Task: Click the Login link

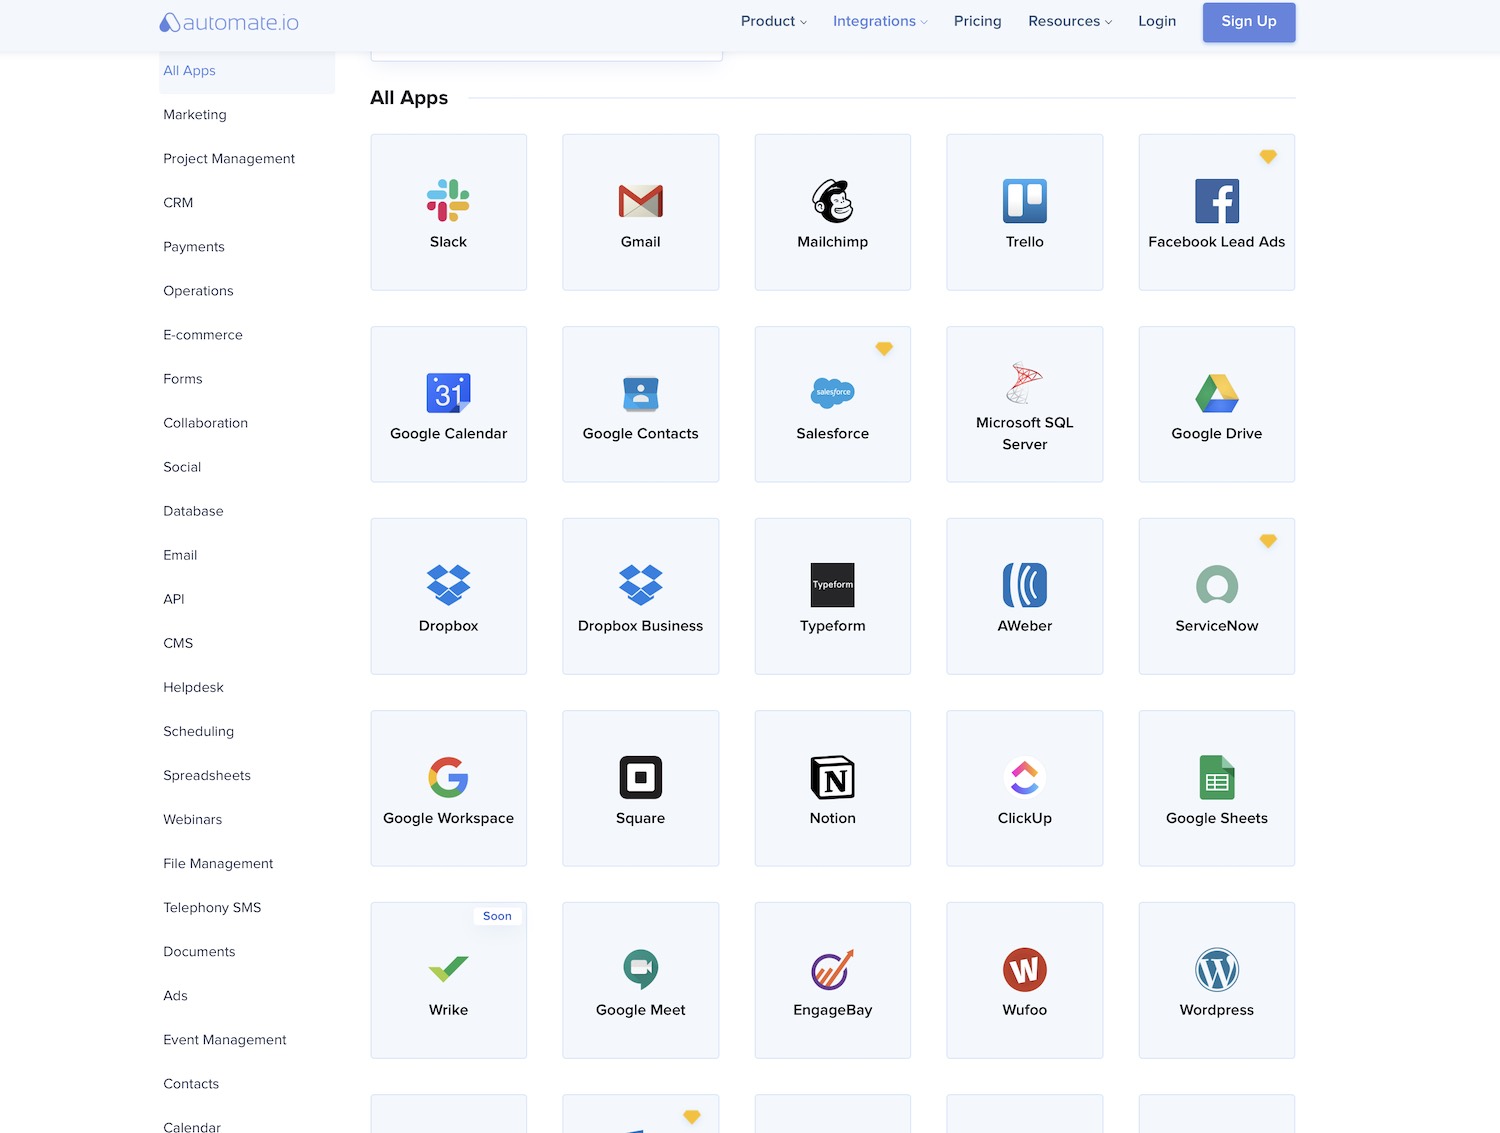Action: tap(1156, 21)
